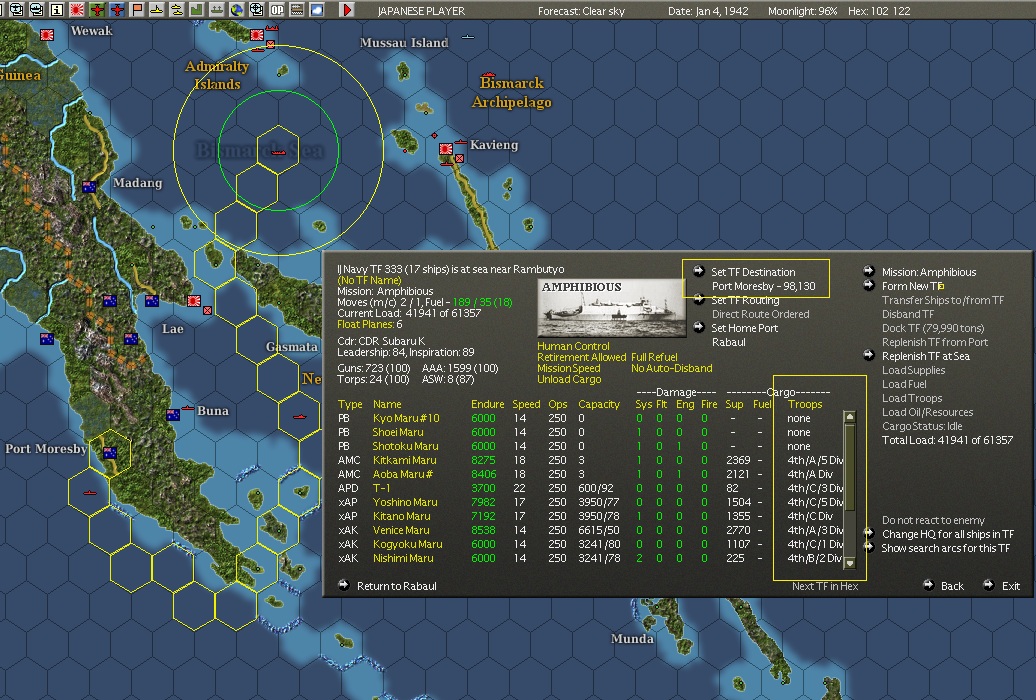Image resolution: width=1036 pixels, height=700 pixels.
Task: Click the OP toolbar icon
Action: [x=277, y=10]
